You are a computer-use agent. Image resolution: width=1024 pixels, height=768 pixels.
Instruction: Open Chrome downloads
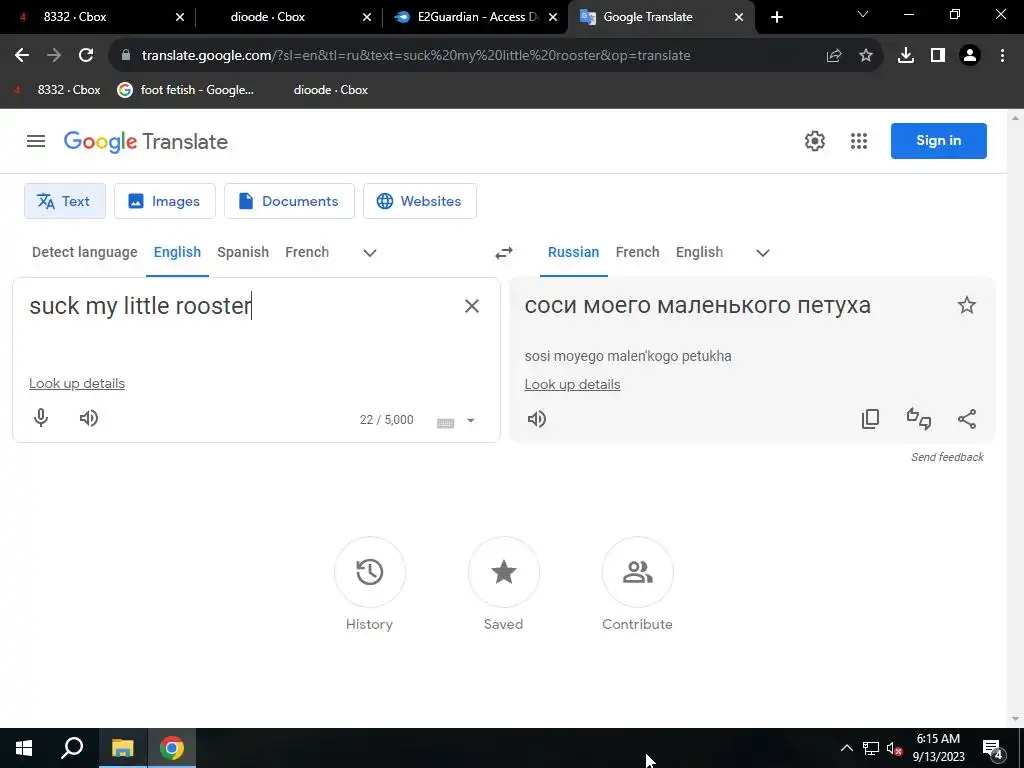(906, 56)
